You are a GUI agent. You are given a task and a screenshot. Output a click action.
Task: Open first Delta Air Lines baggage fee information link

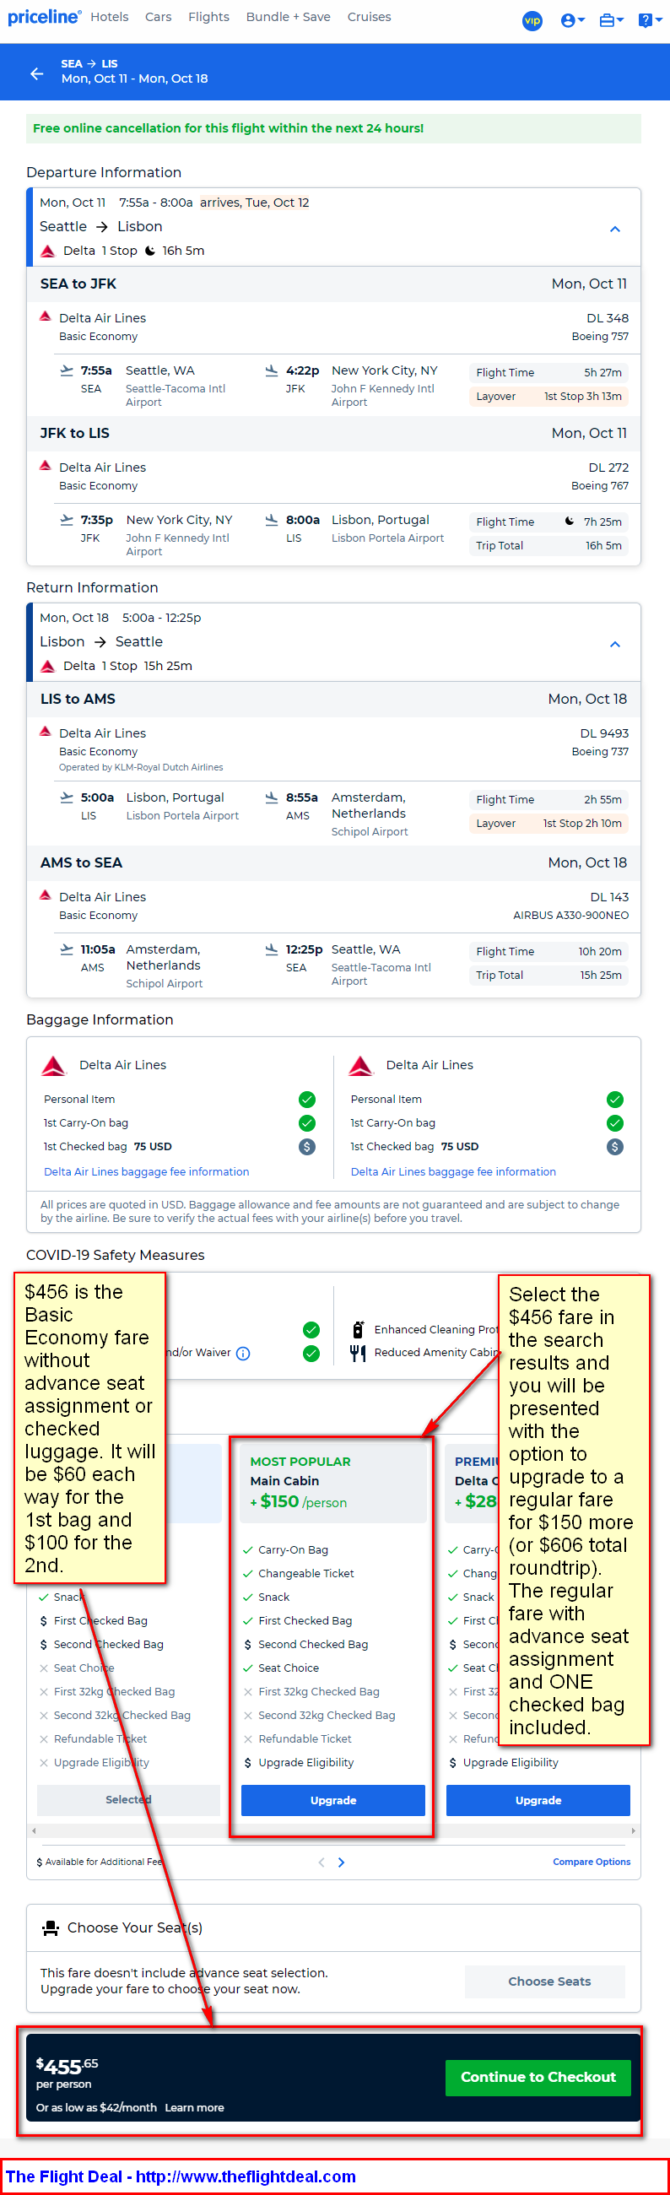pos(146,1171)
